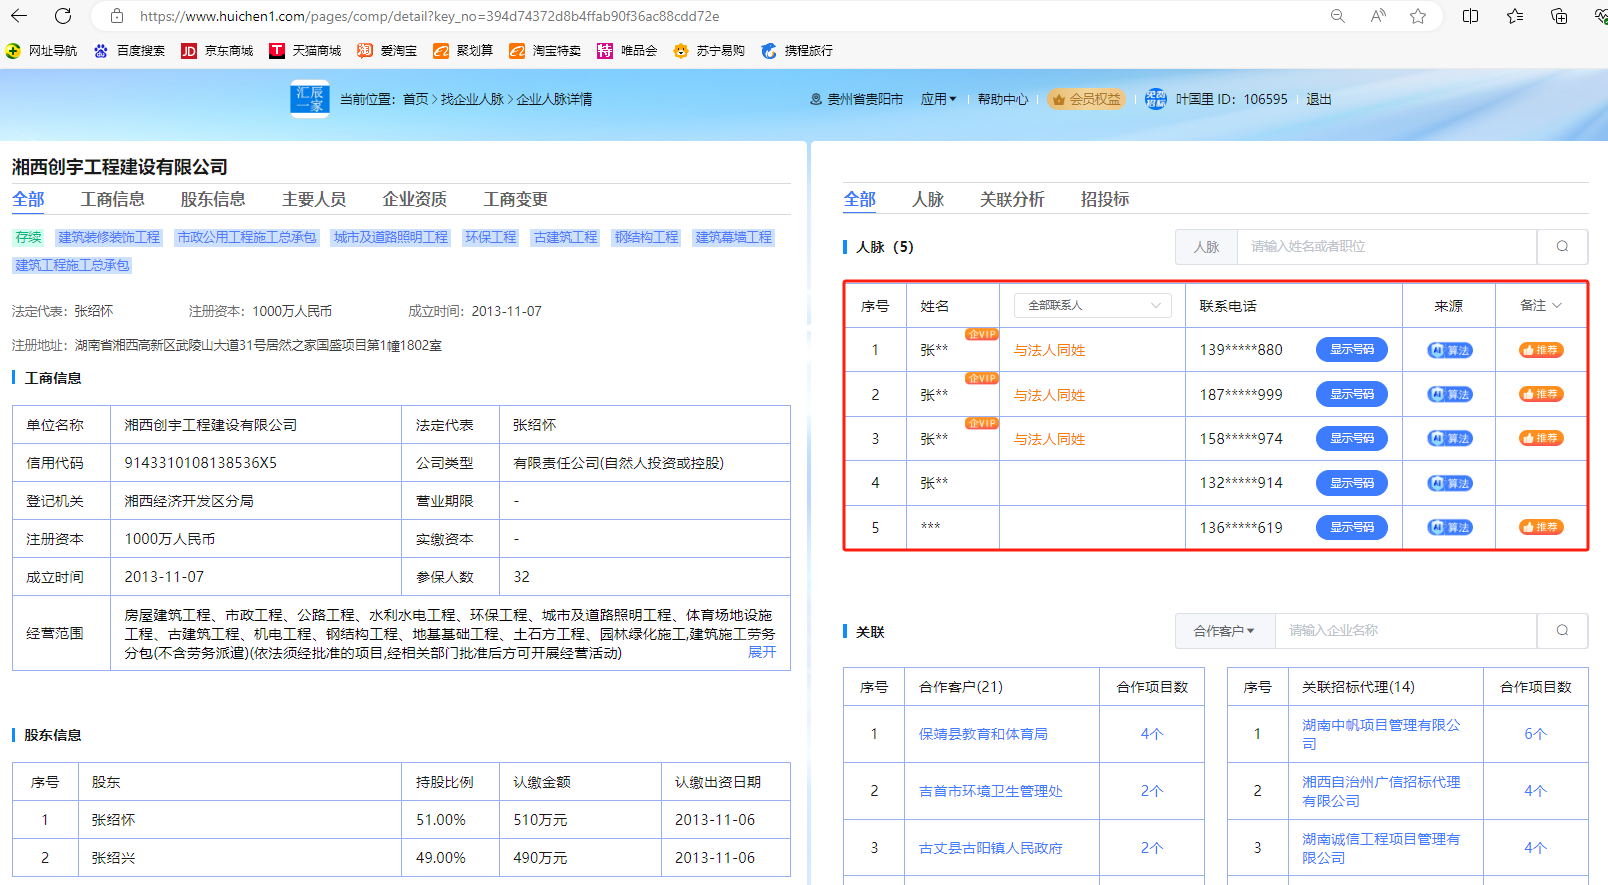Open the favorites list icon
Screen dimensions: 1608x885
pos(1515,16)
